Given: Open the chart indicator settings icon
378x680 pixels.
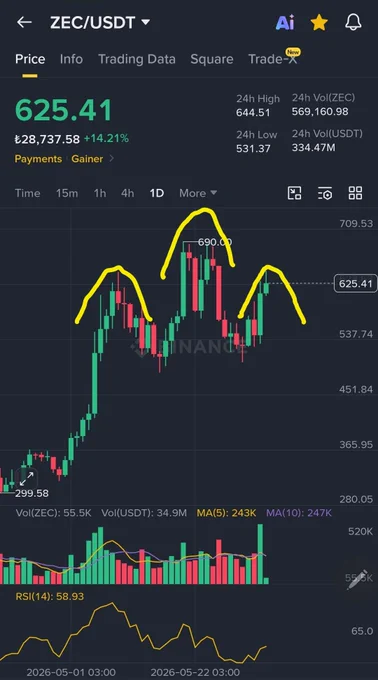Looking at the screenshot, I should coord(325,193).
